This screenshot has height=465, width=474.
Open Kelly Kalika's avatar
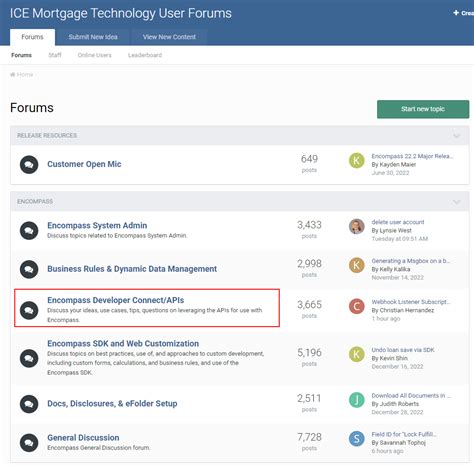(x=356, y=265)
